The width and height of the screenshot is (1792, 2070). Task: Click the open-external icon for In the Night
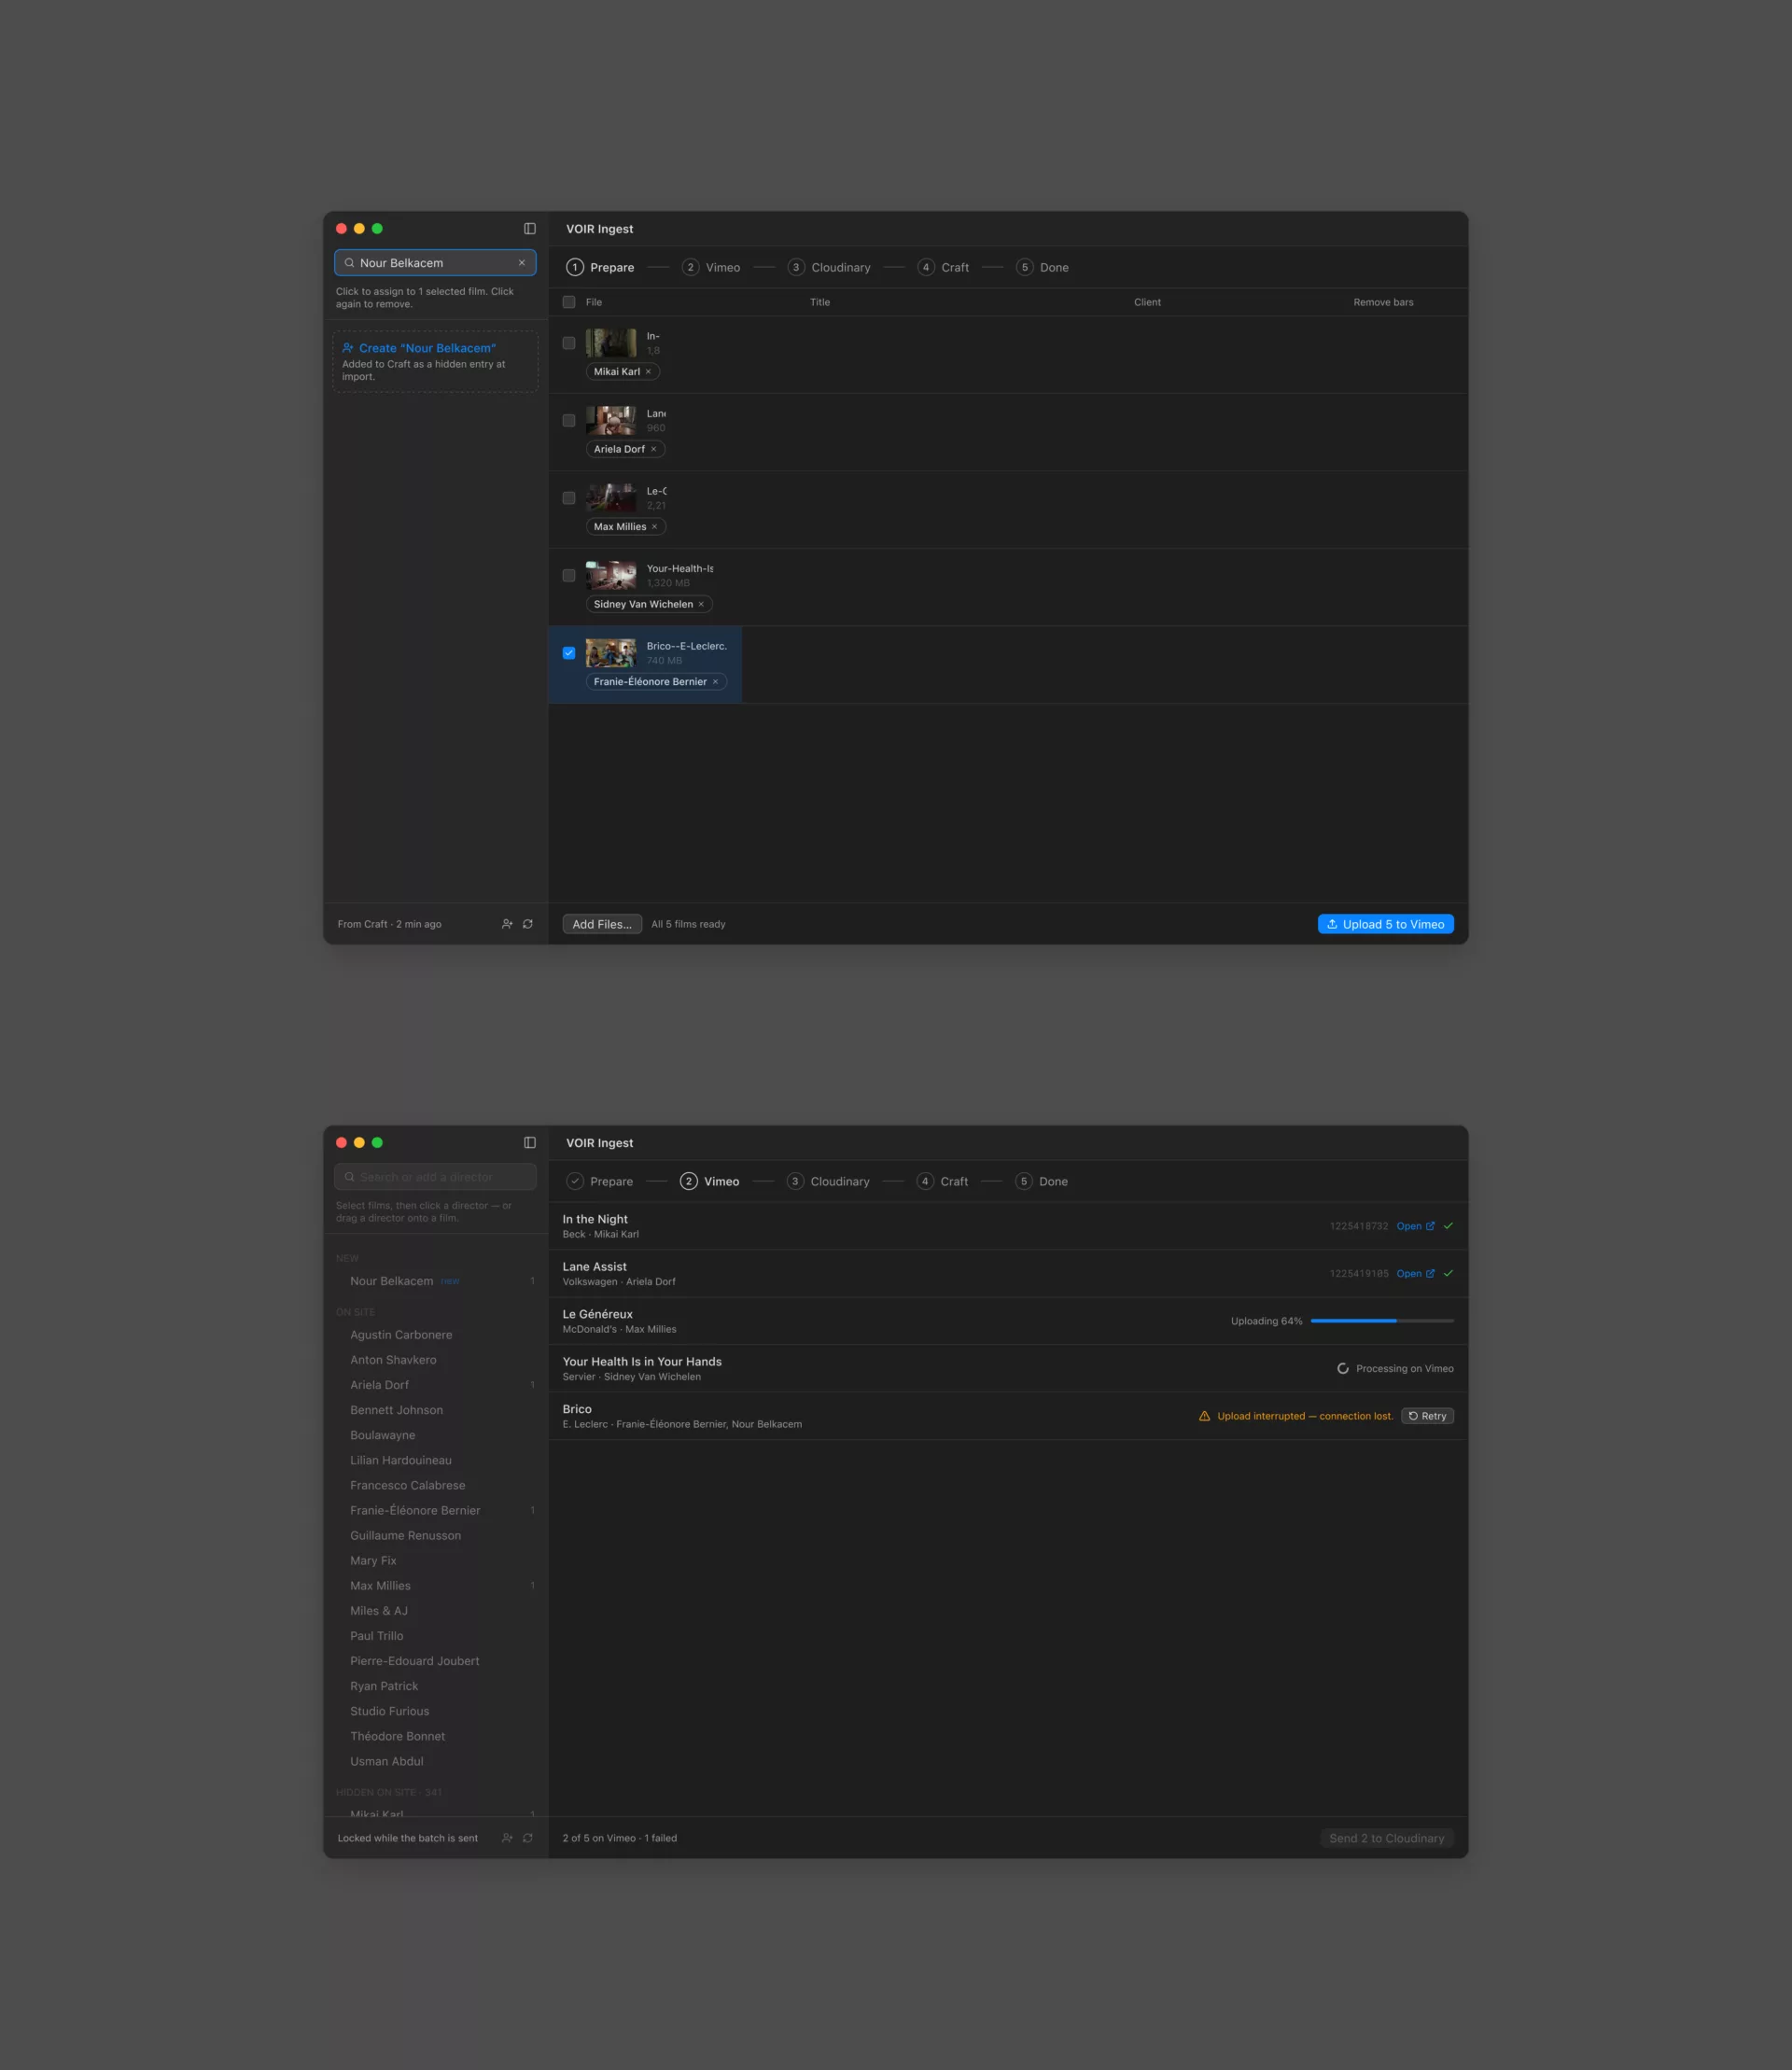[x=1430, y=1226]
